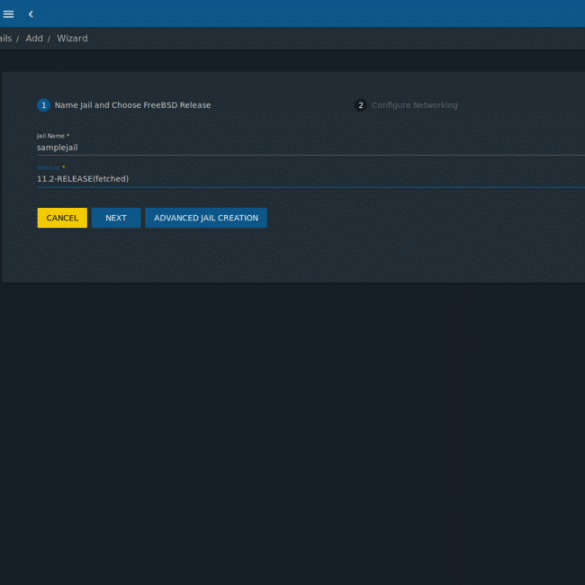Go to the Configure Networking step
585x585 pixels.
414,105
